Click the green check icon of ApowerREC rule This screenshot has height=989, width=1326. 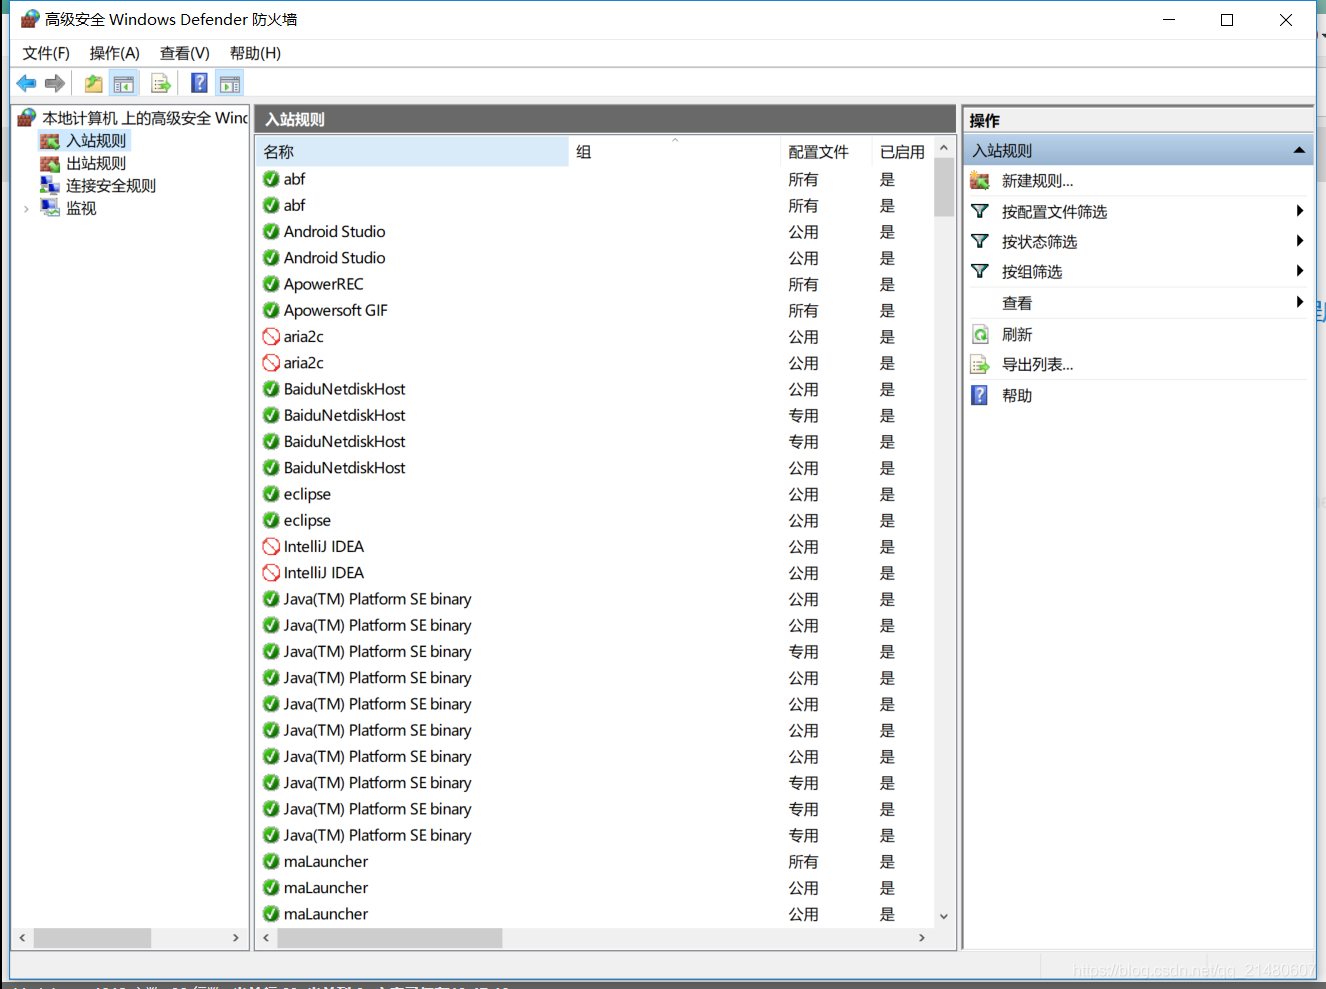pyautogui.click(x=271, y=284)
